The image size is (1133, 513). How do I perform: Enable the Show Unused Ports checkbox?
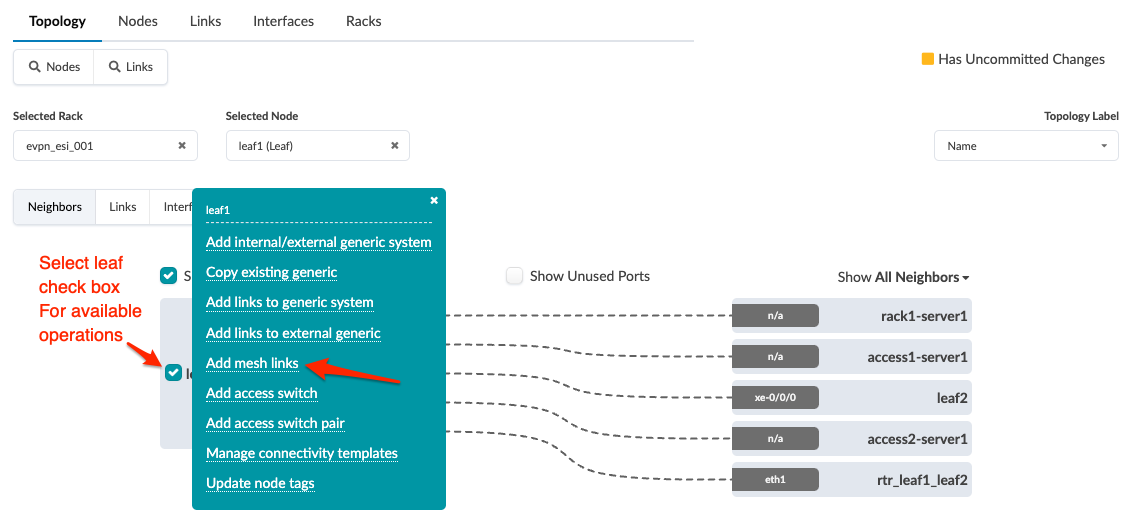[x=515, y=276]
